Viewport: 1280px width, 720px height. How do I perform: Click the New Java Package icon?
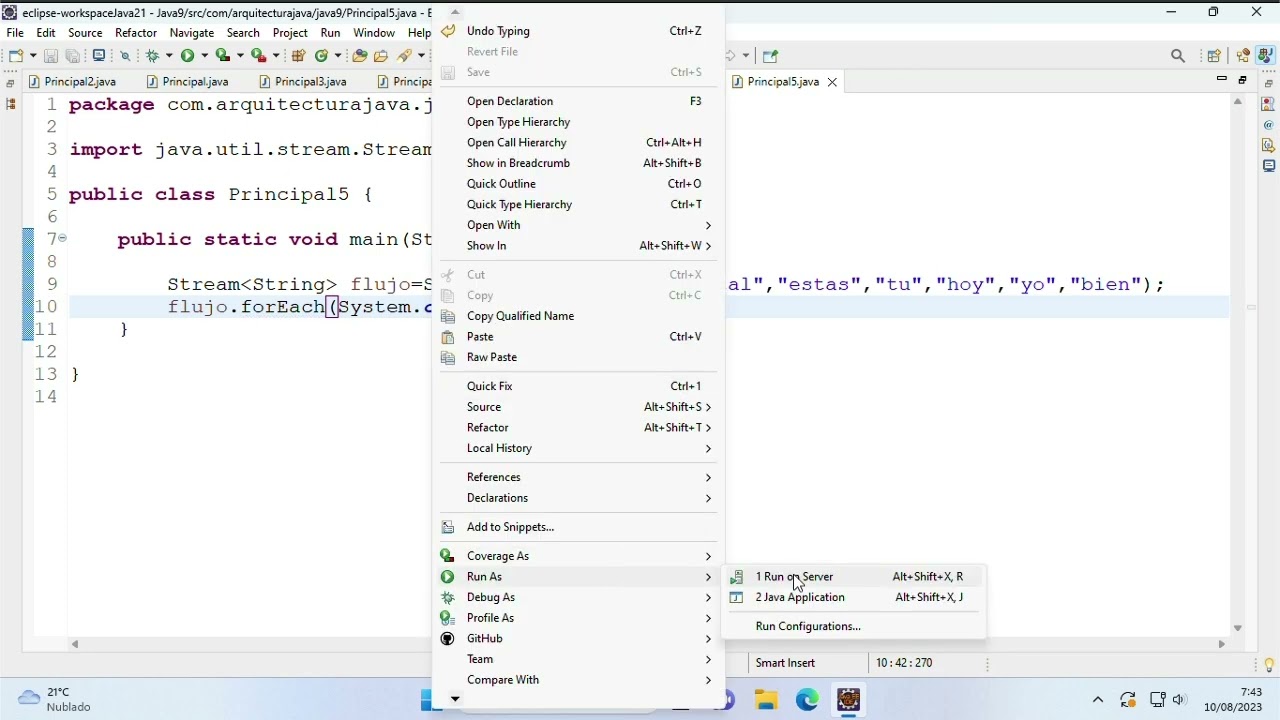pyautogui.click(x=298, y=56)
